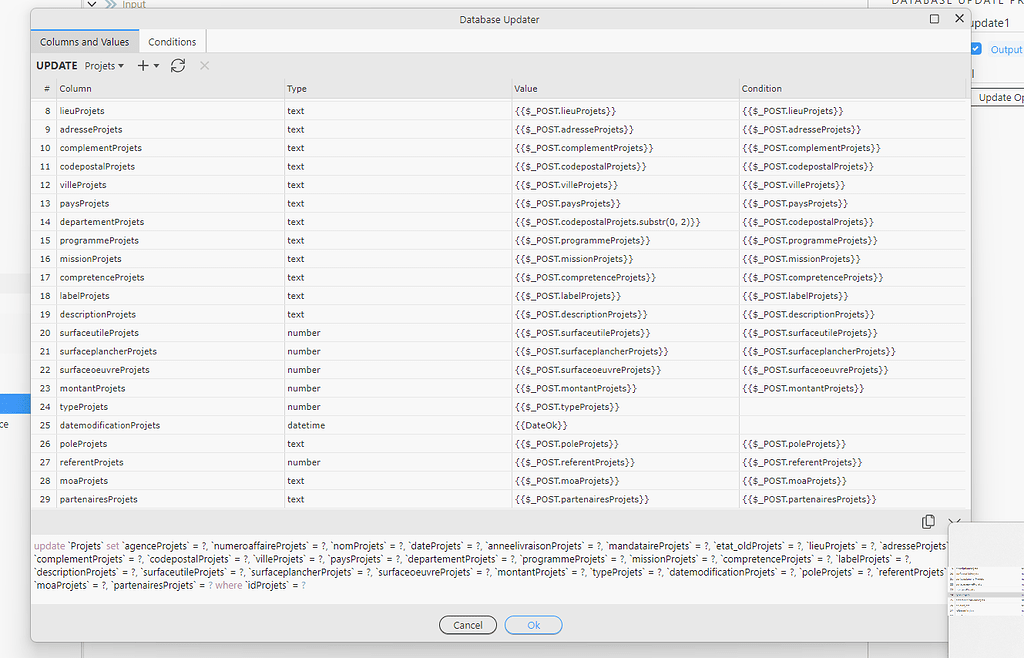
Task: Click the delete (X) icon in the toolbar
Action: pyautogui.click(x=204, y=65)
